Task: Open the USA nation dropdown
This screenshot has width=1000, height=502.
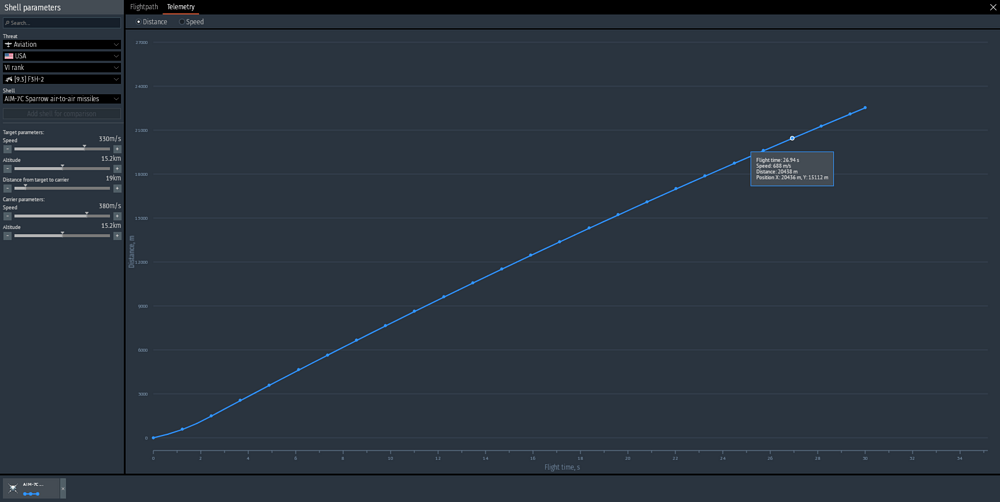Action: (x=62, y=56)
